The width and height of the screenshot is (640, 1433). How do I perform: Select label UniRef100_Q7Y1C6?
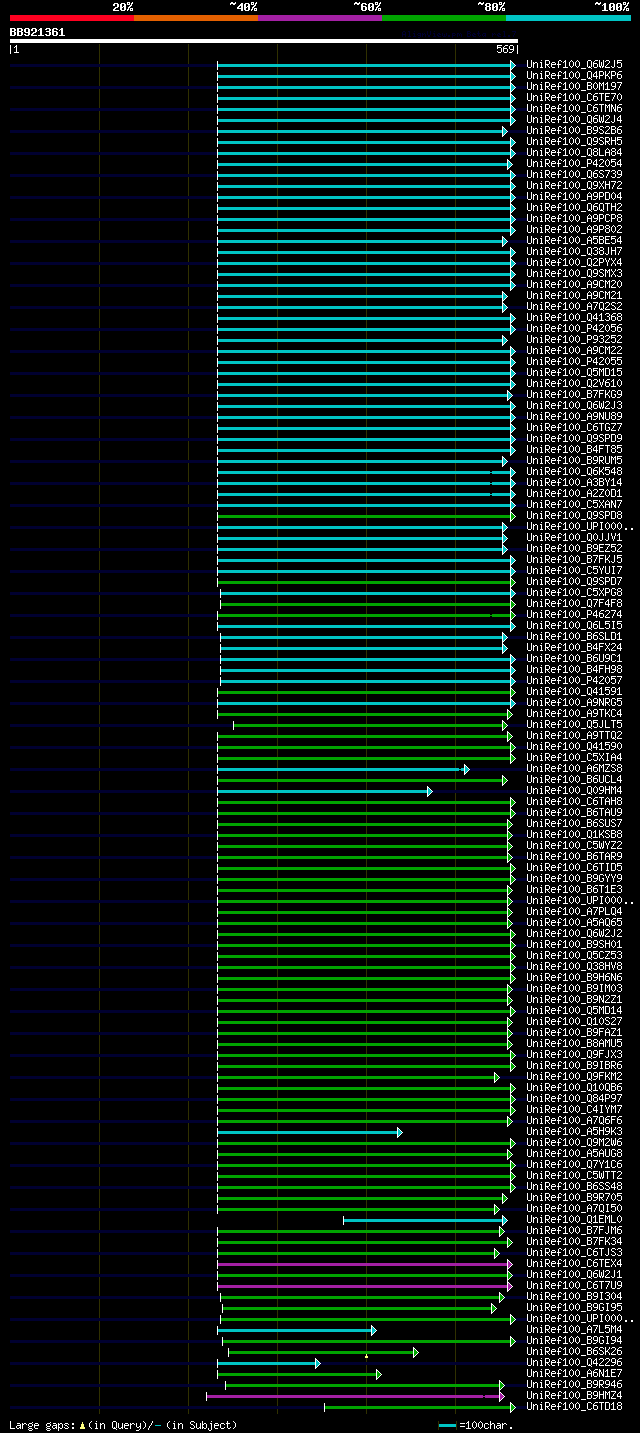[574, 1164]
